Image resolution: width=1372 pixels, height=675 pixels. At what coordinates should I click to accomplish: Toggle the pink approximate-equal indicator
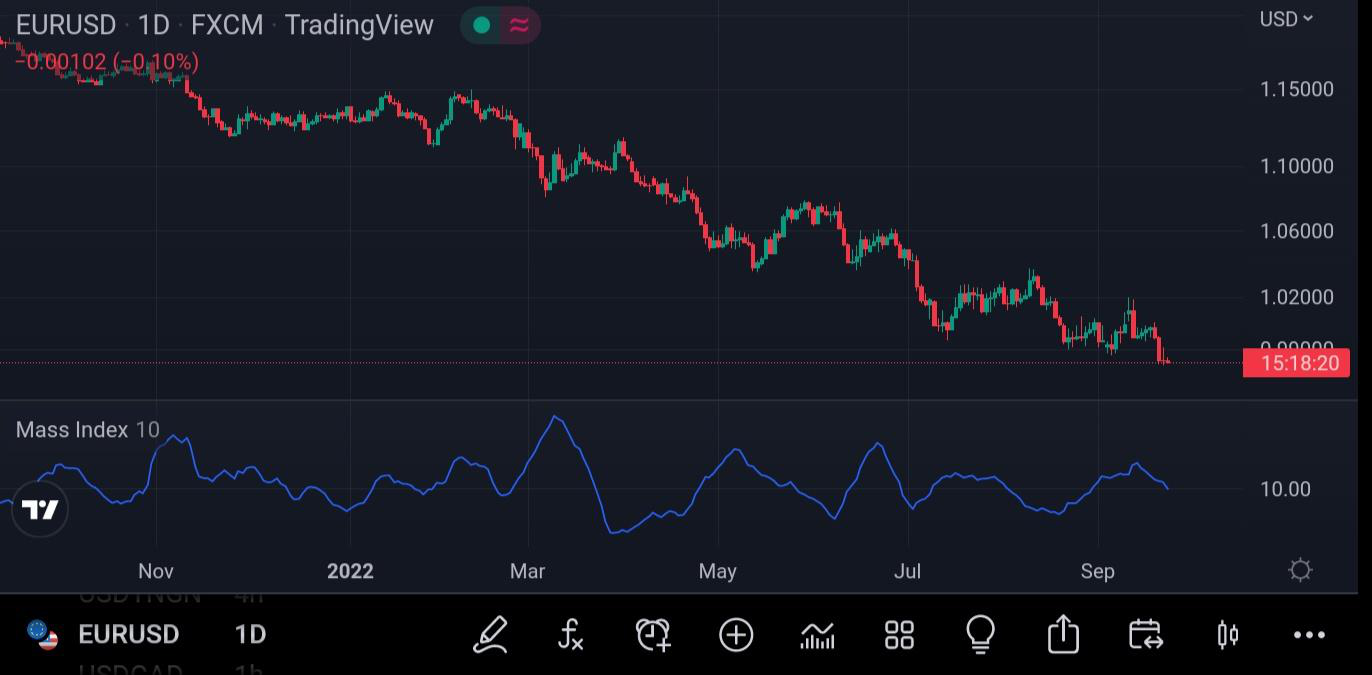(519, 26)
